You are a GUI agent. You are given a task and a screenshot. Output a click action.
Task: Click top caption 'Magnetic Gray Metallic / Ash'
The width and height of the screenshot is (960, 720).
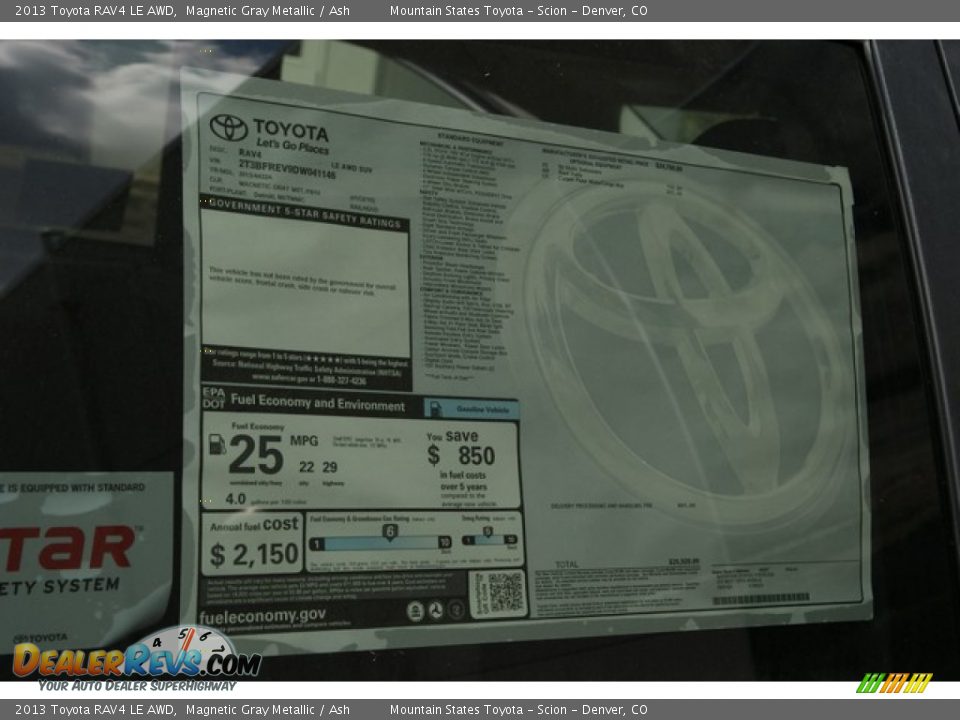[268, 10]
